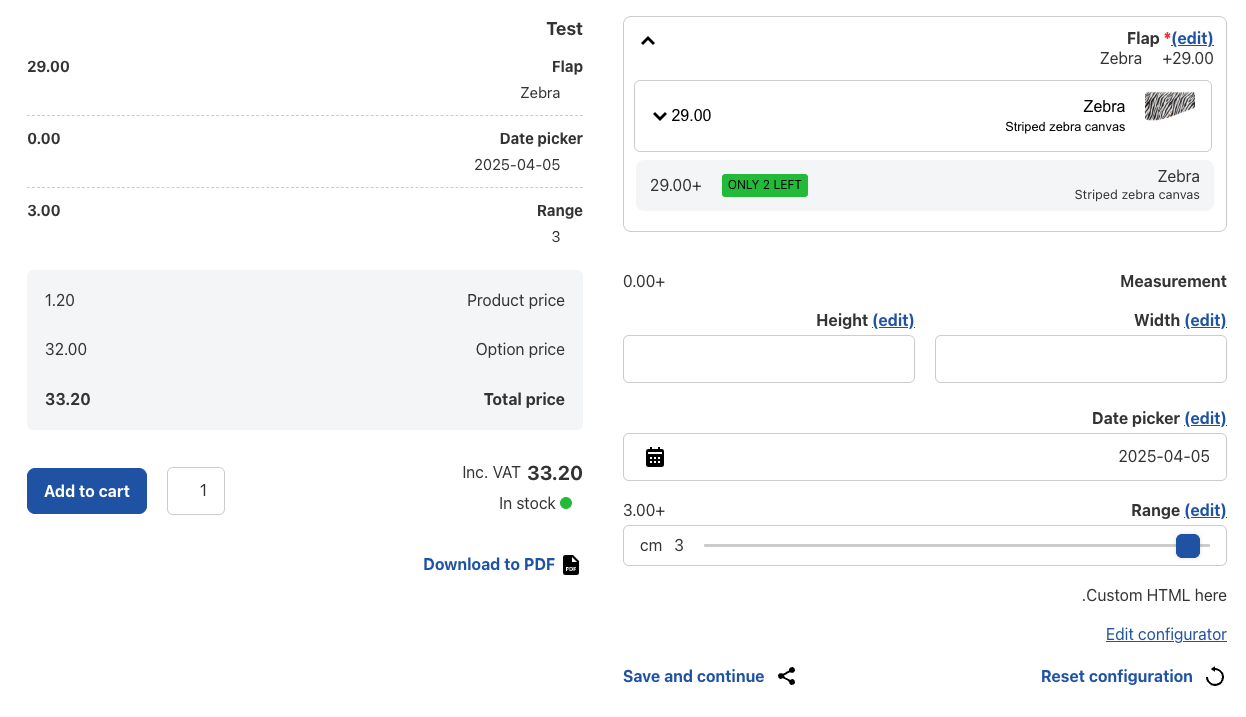Click the edit link next to Flap

click(1192, 38)
